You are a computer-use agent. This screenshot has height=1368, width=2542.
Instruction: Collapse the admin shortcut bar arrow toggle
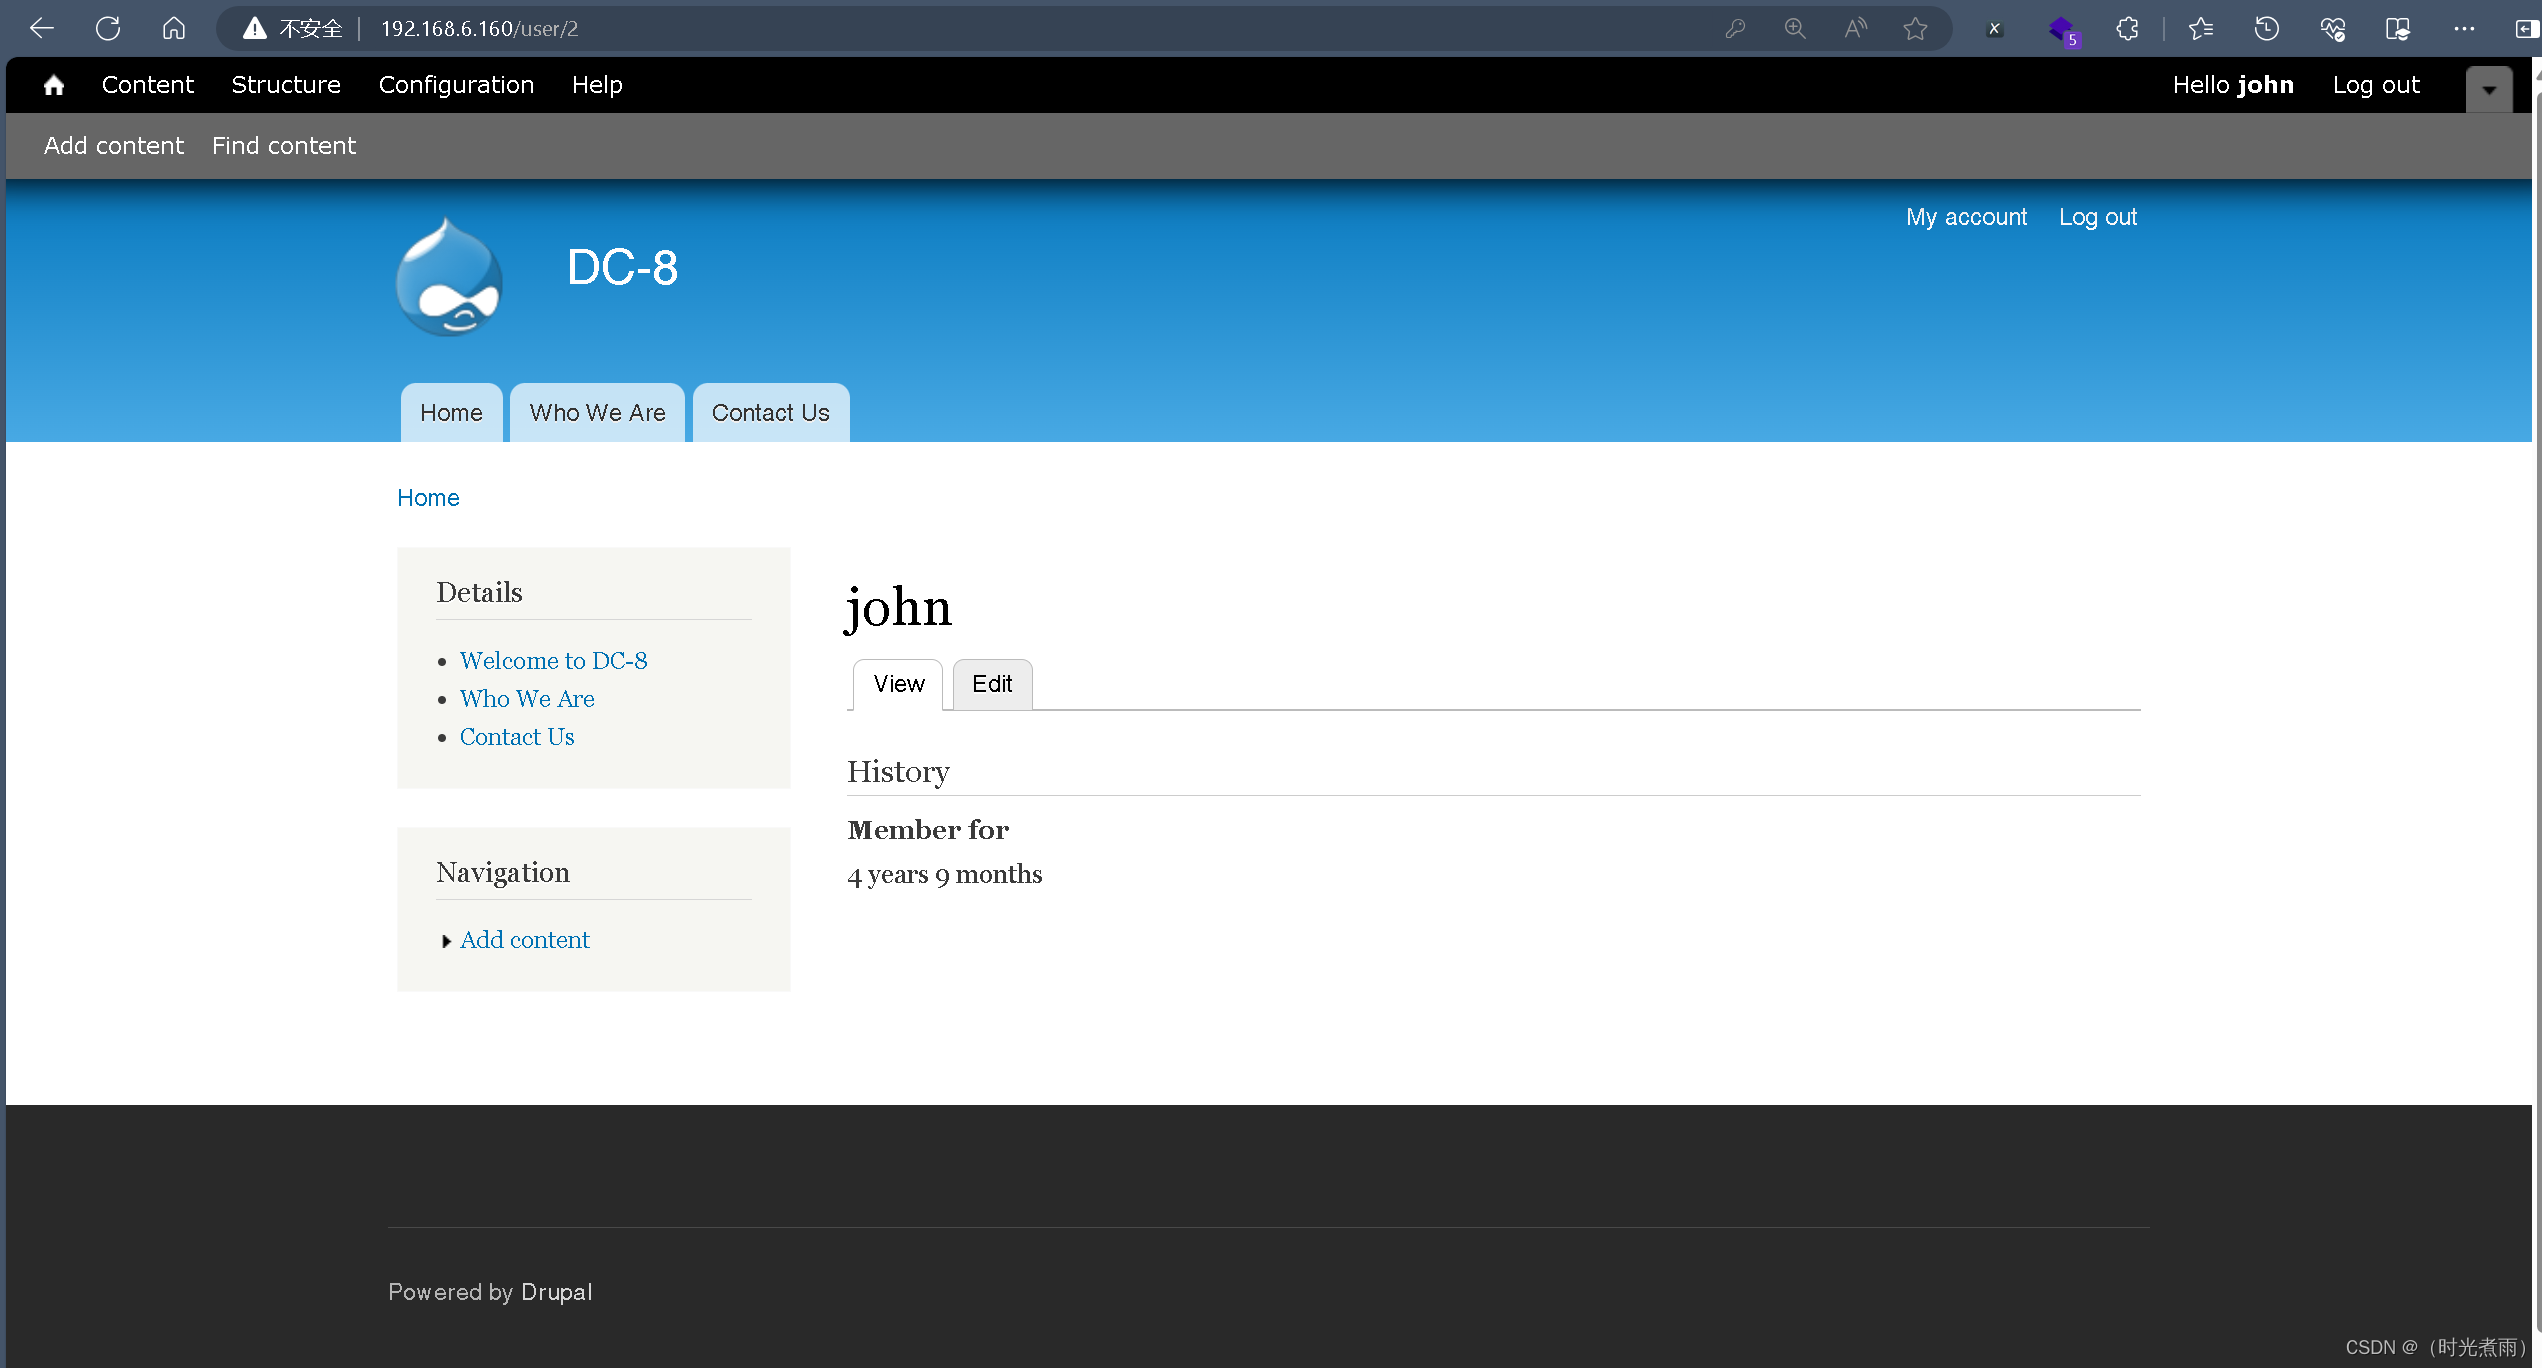(2489, 89)
